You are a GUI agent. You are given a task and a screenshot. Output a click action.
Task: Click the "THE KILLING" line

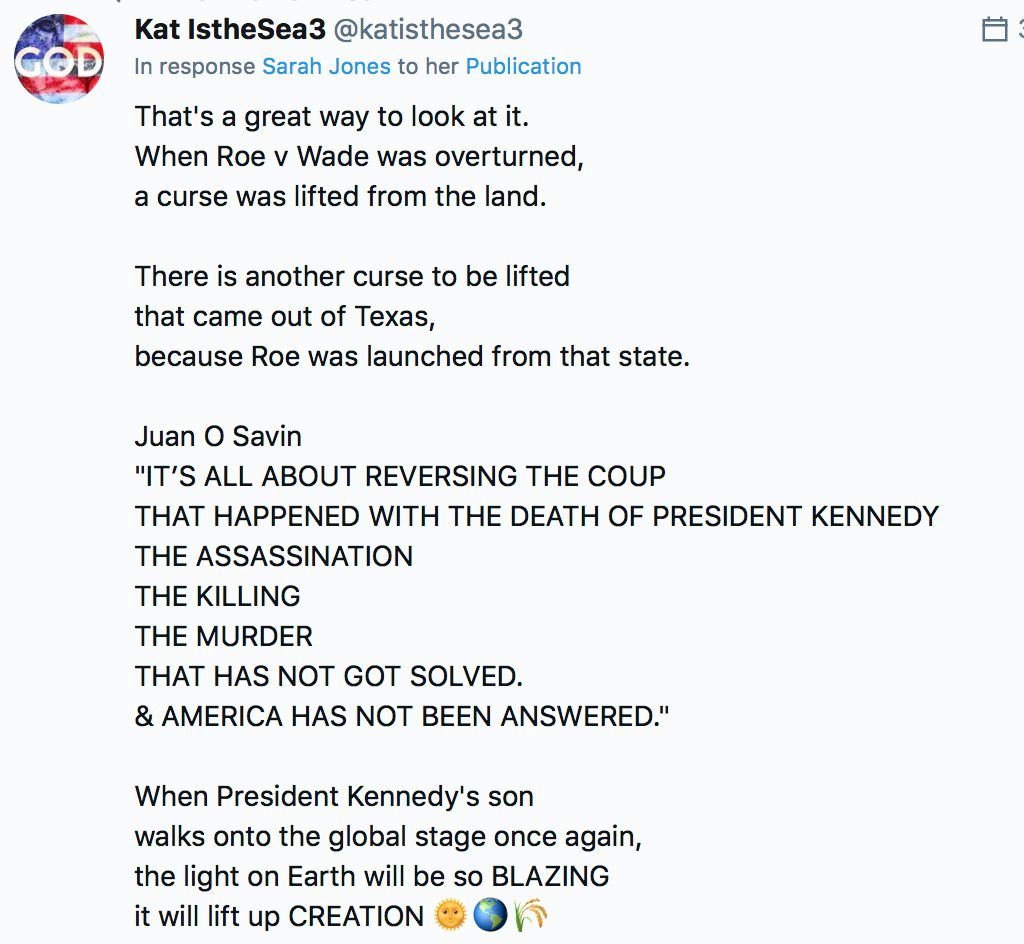click(218, 597)
